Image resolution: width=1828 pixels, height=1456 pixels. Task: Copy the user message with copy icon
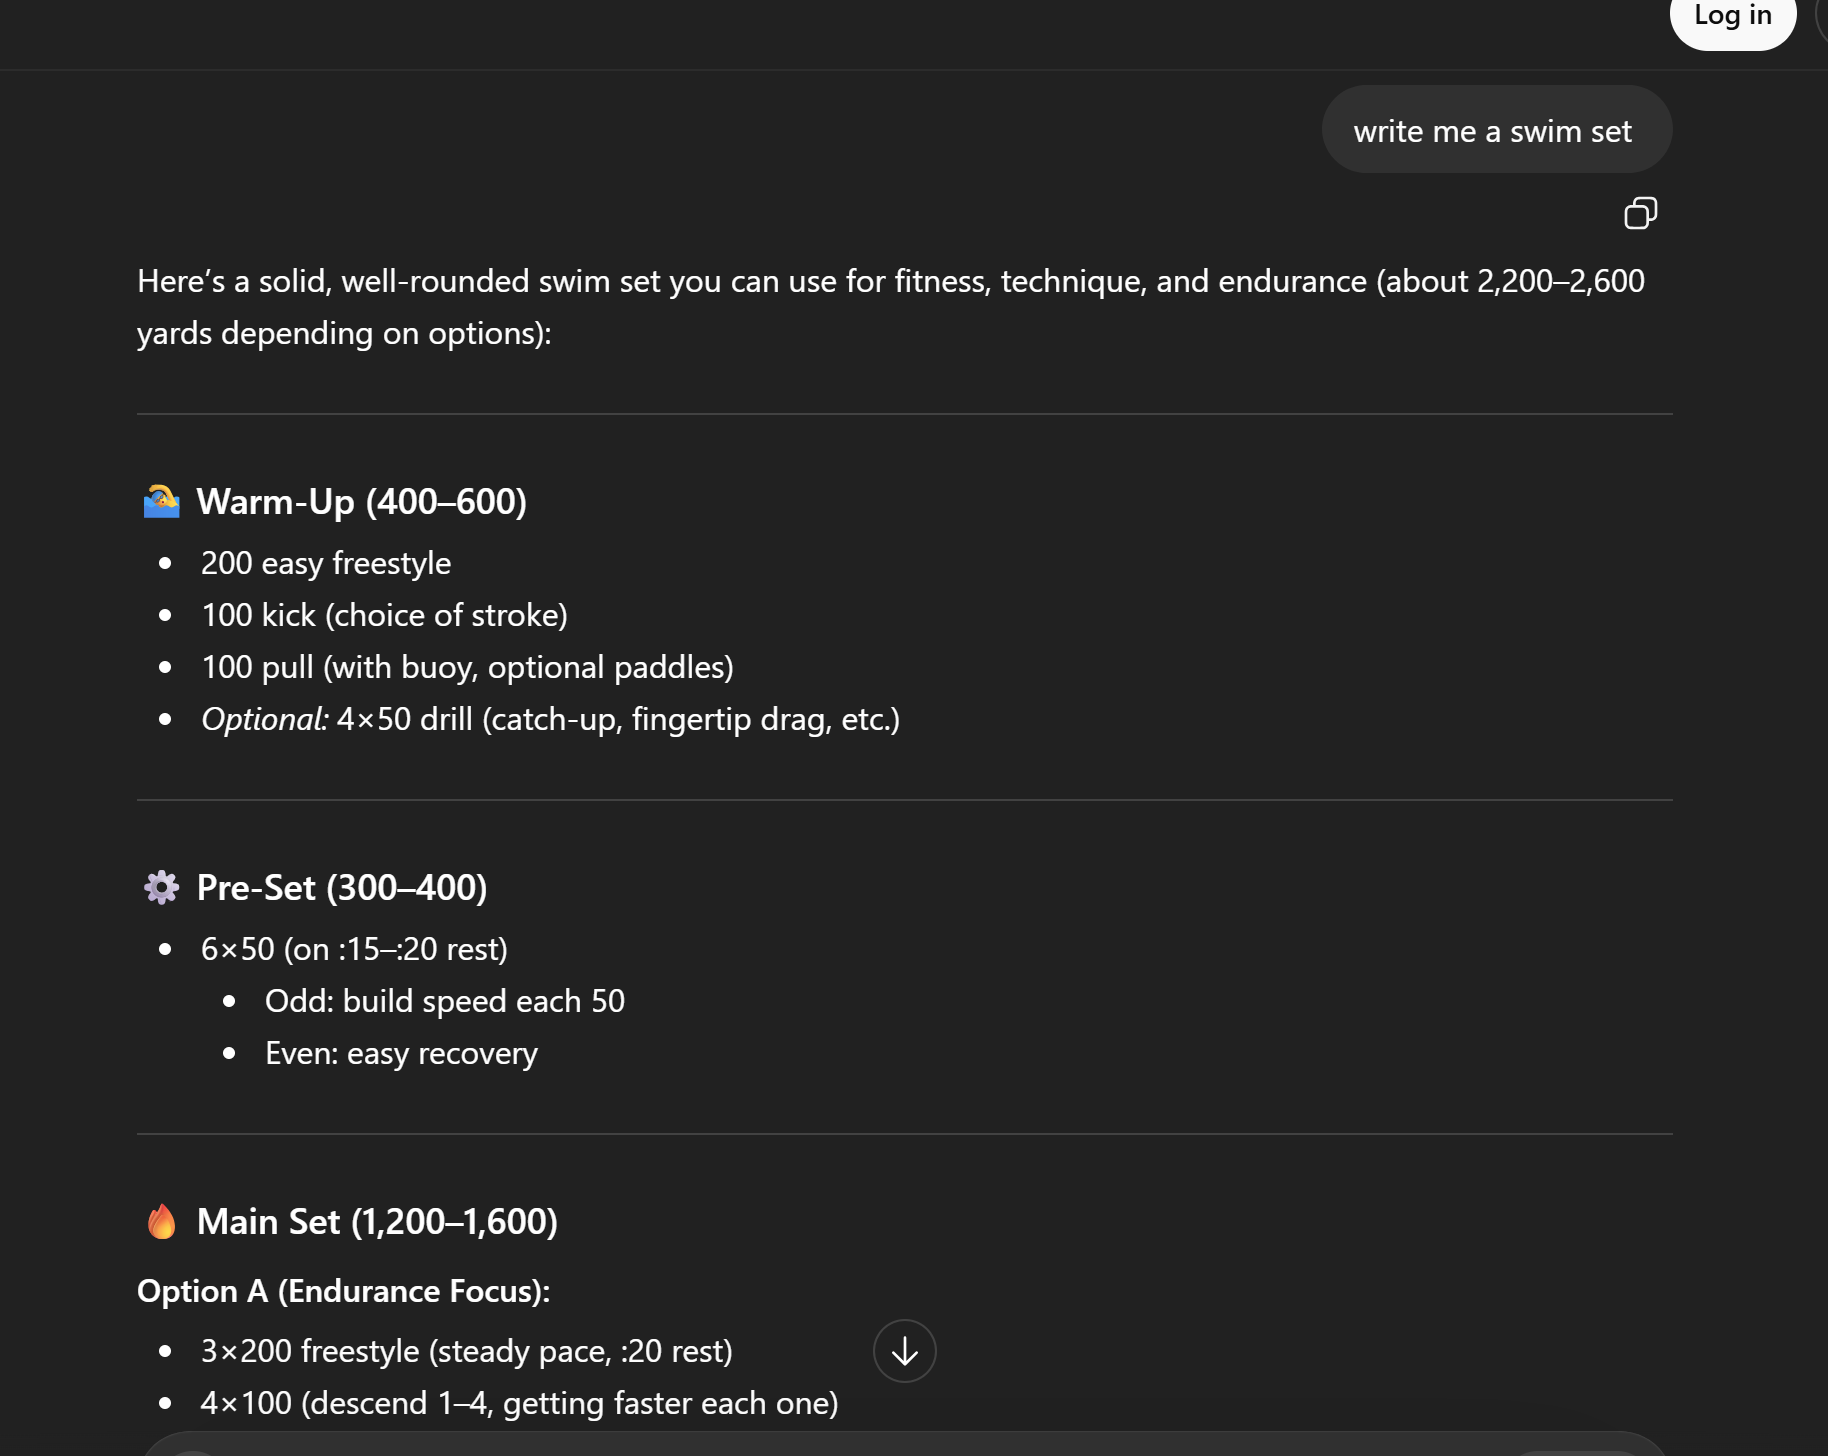point(1640,213)
